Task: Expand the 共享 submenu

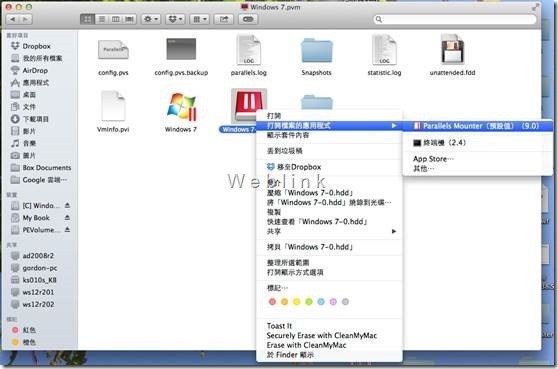Action: click(x=329, y=231)
